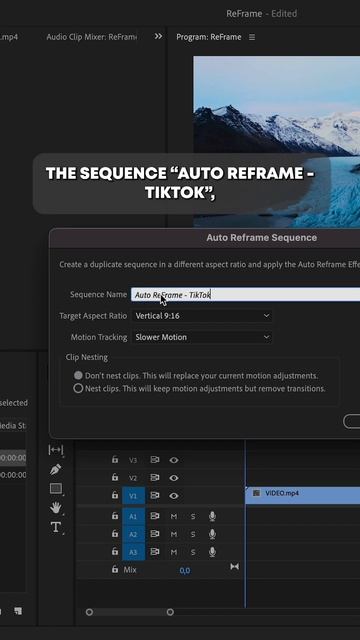360x640 pixels.
Task: Target track V2 header
Action: coord(133,478)
